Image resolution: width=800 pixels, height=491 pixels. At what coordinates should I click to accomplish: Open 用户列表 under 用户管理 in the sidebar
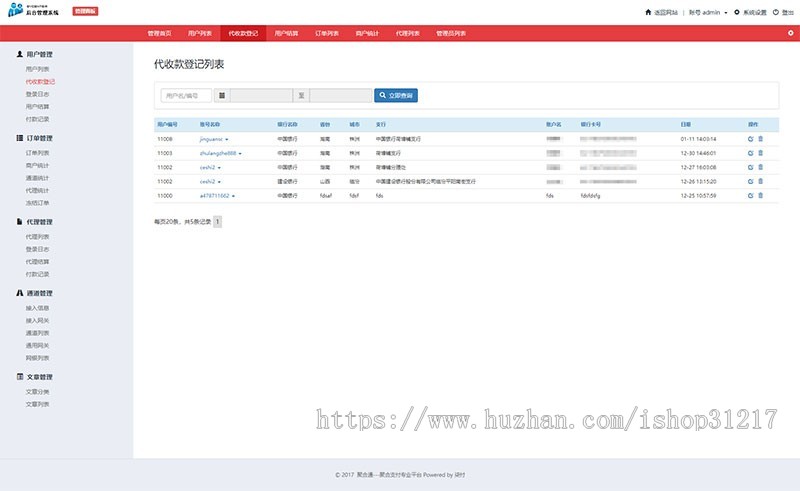pyautogui.click(x=37, y=69)
